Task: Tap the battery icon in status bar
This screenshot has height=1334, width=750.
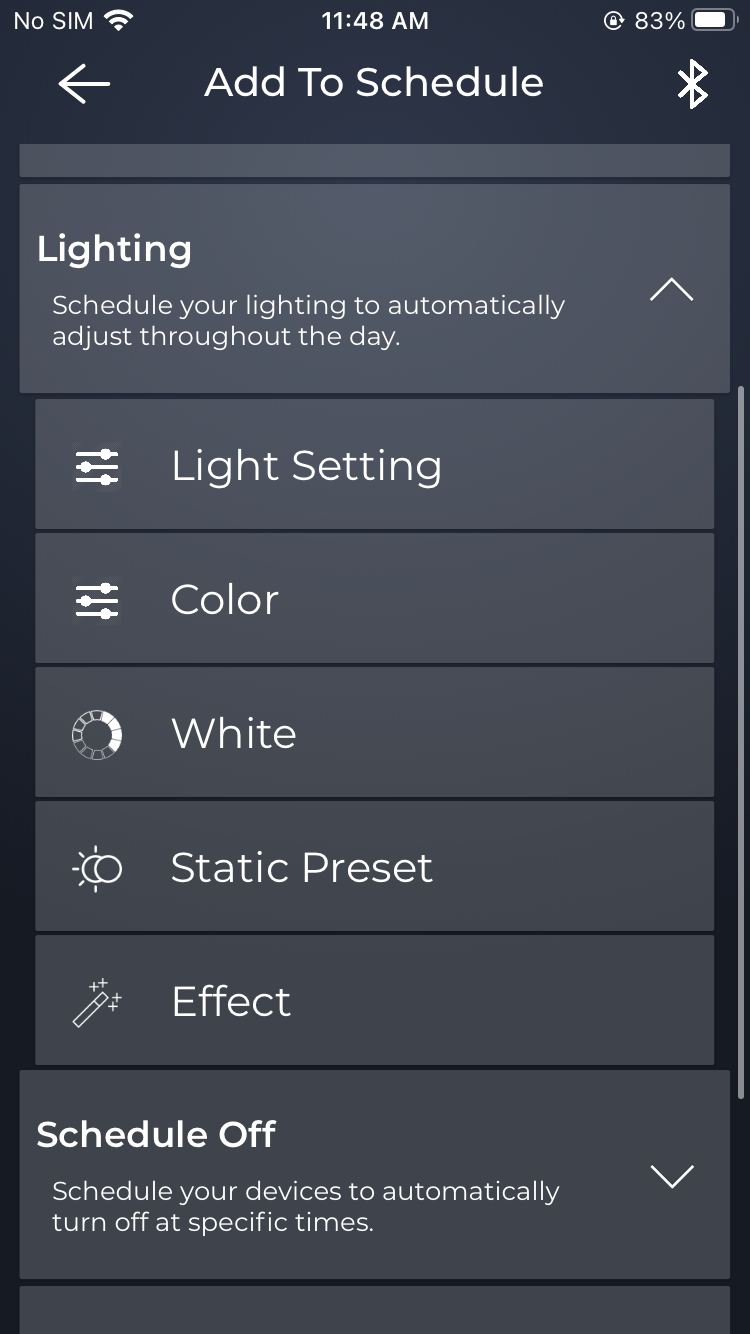Action: click(x=714, y=20)
